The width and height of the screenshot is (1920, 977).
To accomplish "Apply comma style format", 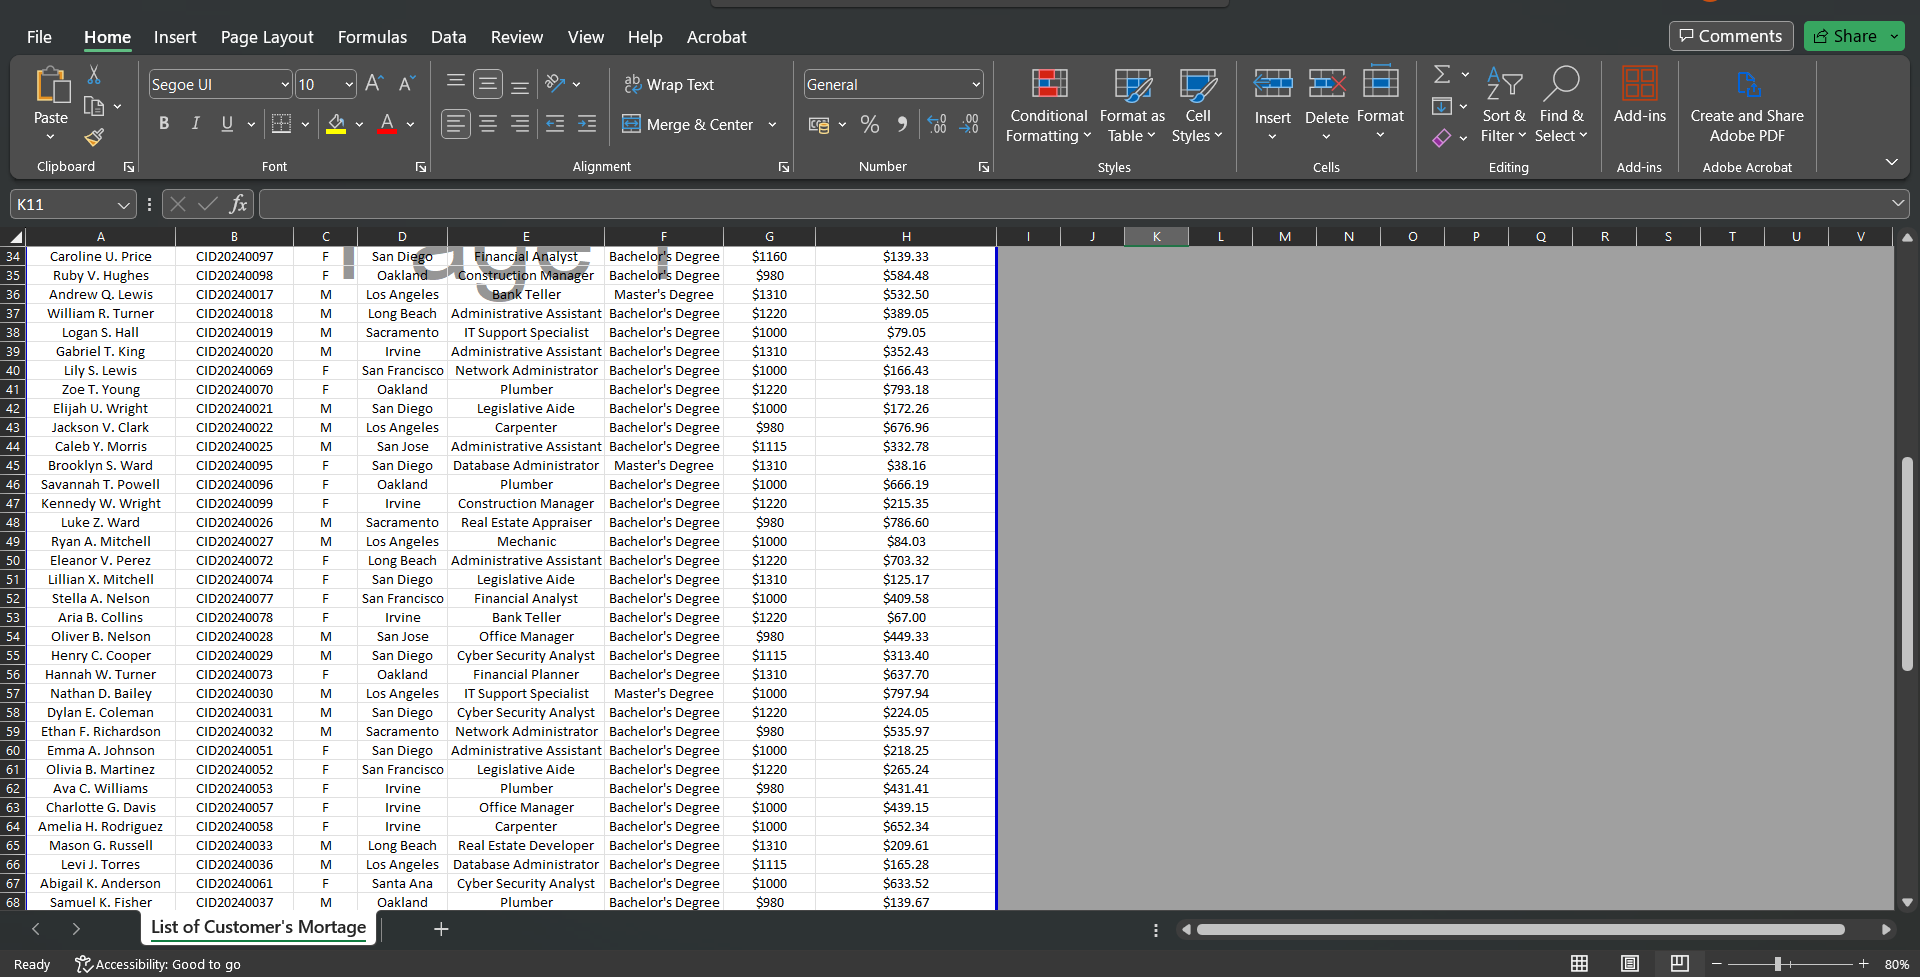I will click(x=902, y=124).
